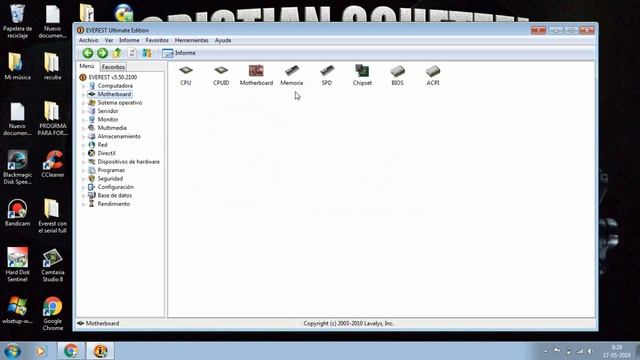
Task: Click the EVEREST icon in the taskbar
Action: click(100, 351)
